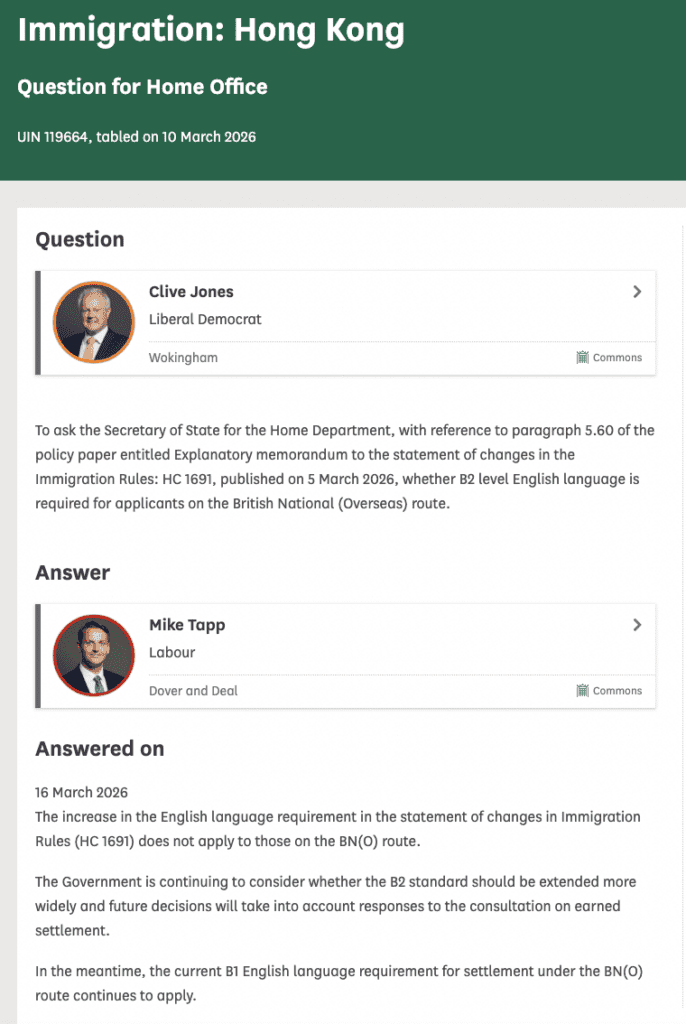Select the Dover and Deal constituency text
This screenshot has width=686, height=1024.
[x=193, y=690]
